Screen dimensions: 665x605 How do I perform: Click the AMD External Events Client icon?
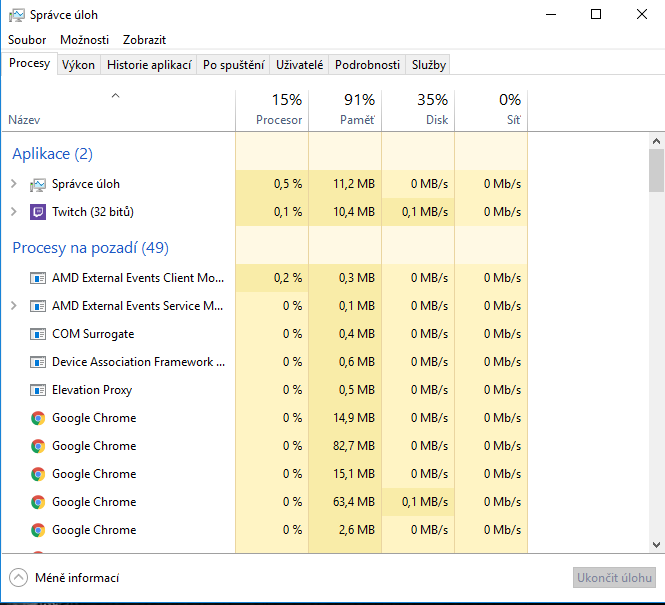(x=38, y=278)
